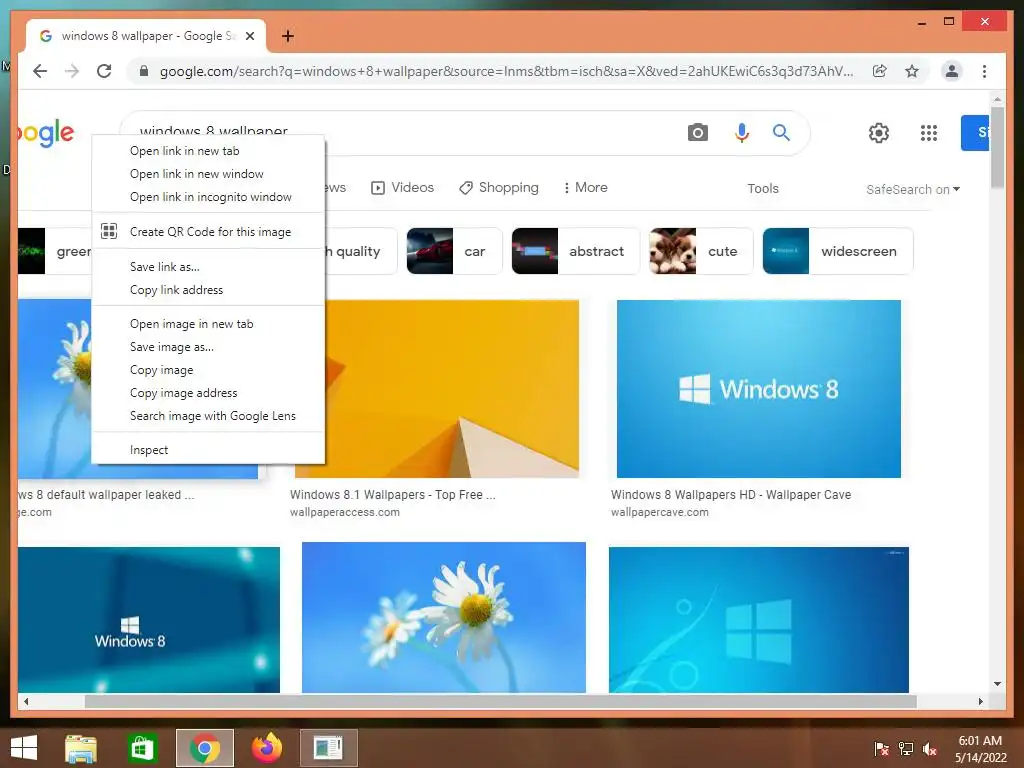Share this page using the share icon
This screenshot has height=768, width=1024.
pyautogui.click(x=880, y=71)
